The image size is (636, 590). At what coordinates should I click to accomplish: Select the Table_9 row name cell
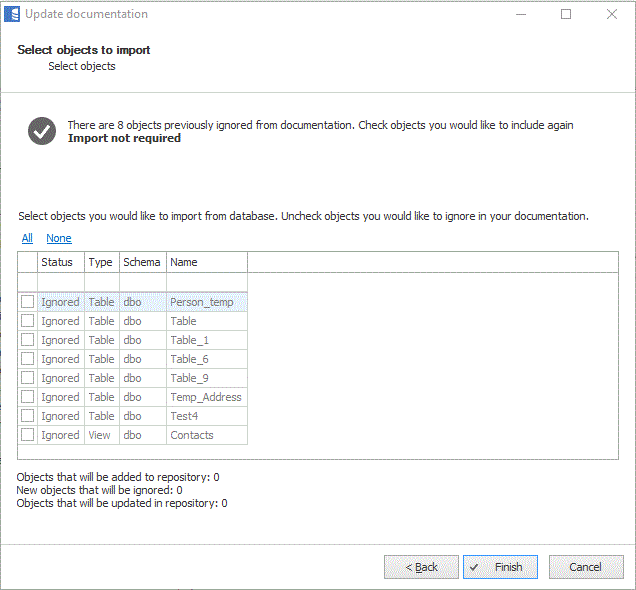point(206,378)
